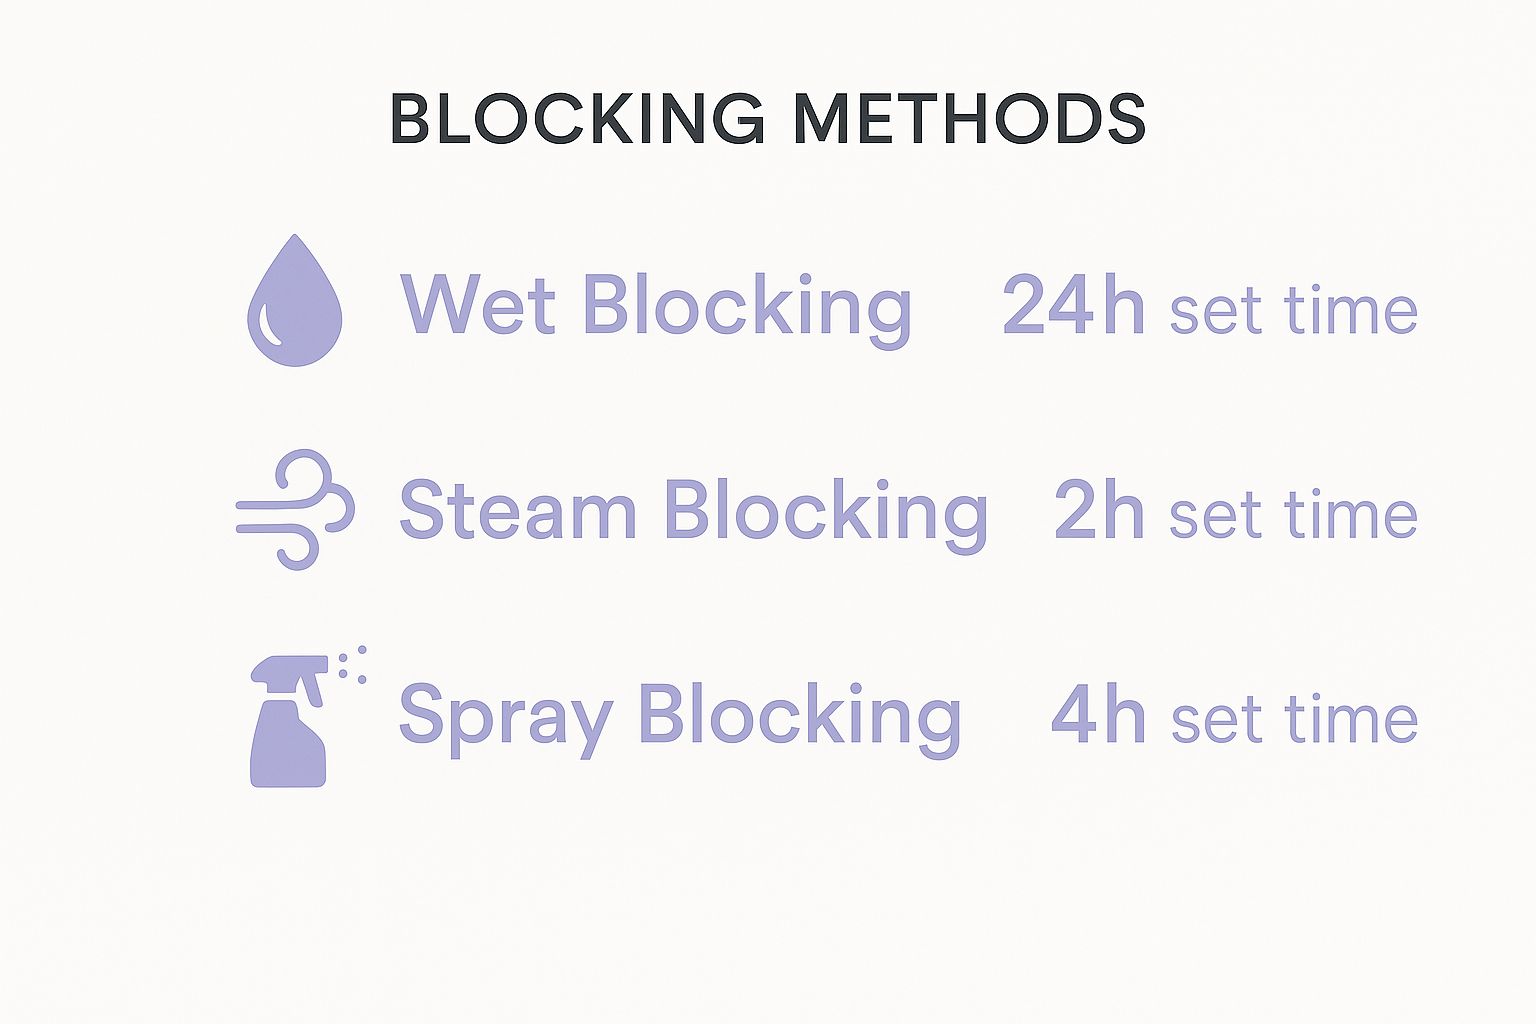
Task: Select the word Wet
Action: [x=478, y=304]
